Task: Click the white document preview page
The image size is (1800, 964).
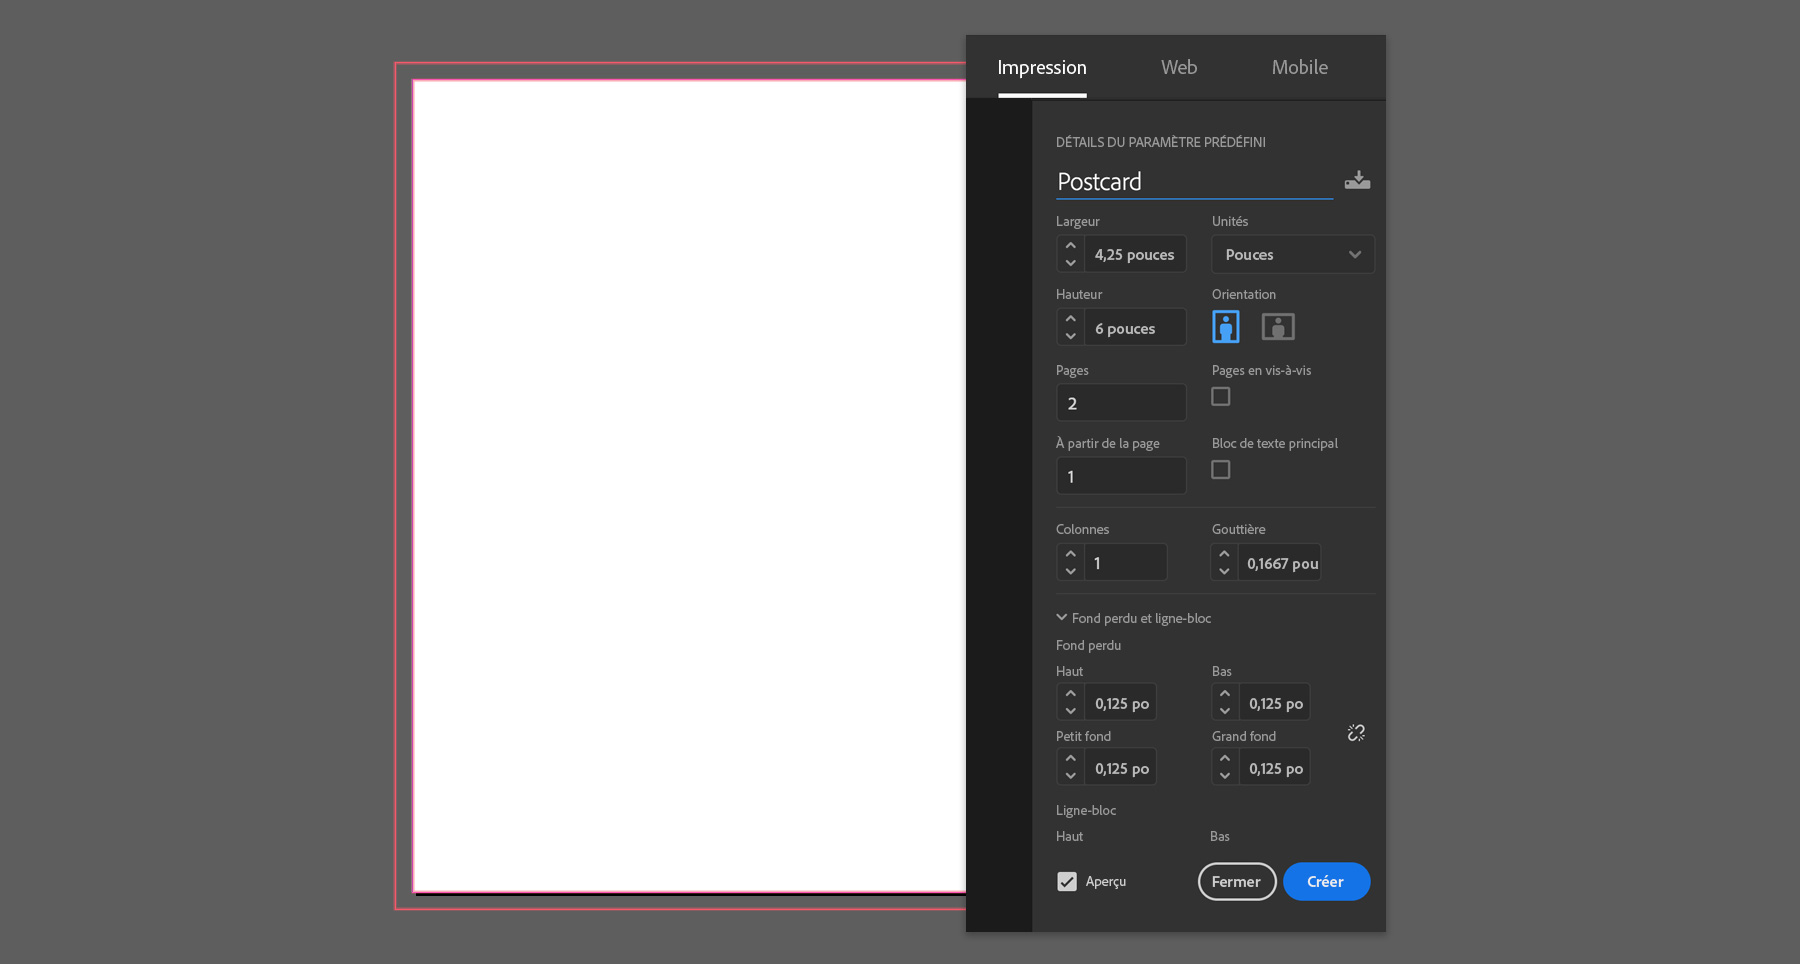Action: [x=690, y=486]
